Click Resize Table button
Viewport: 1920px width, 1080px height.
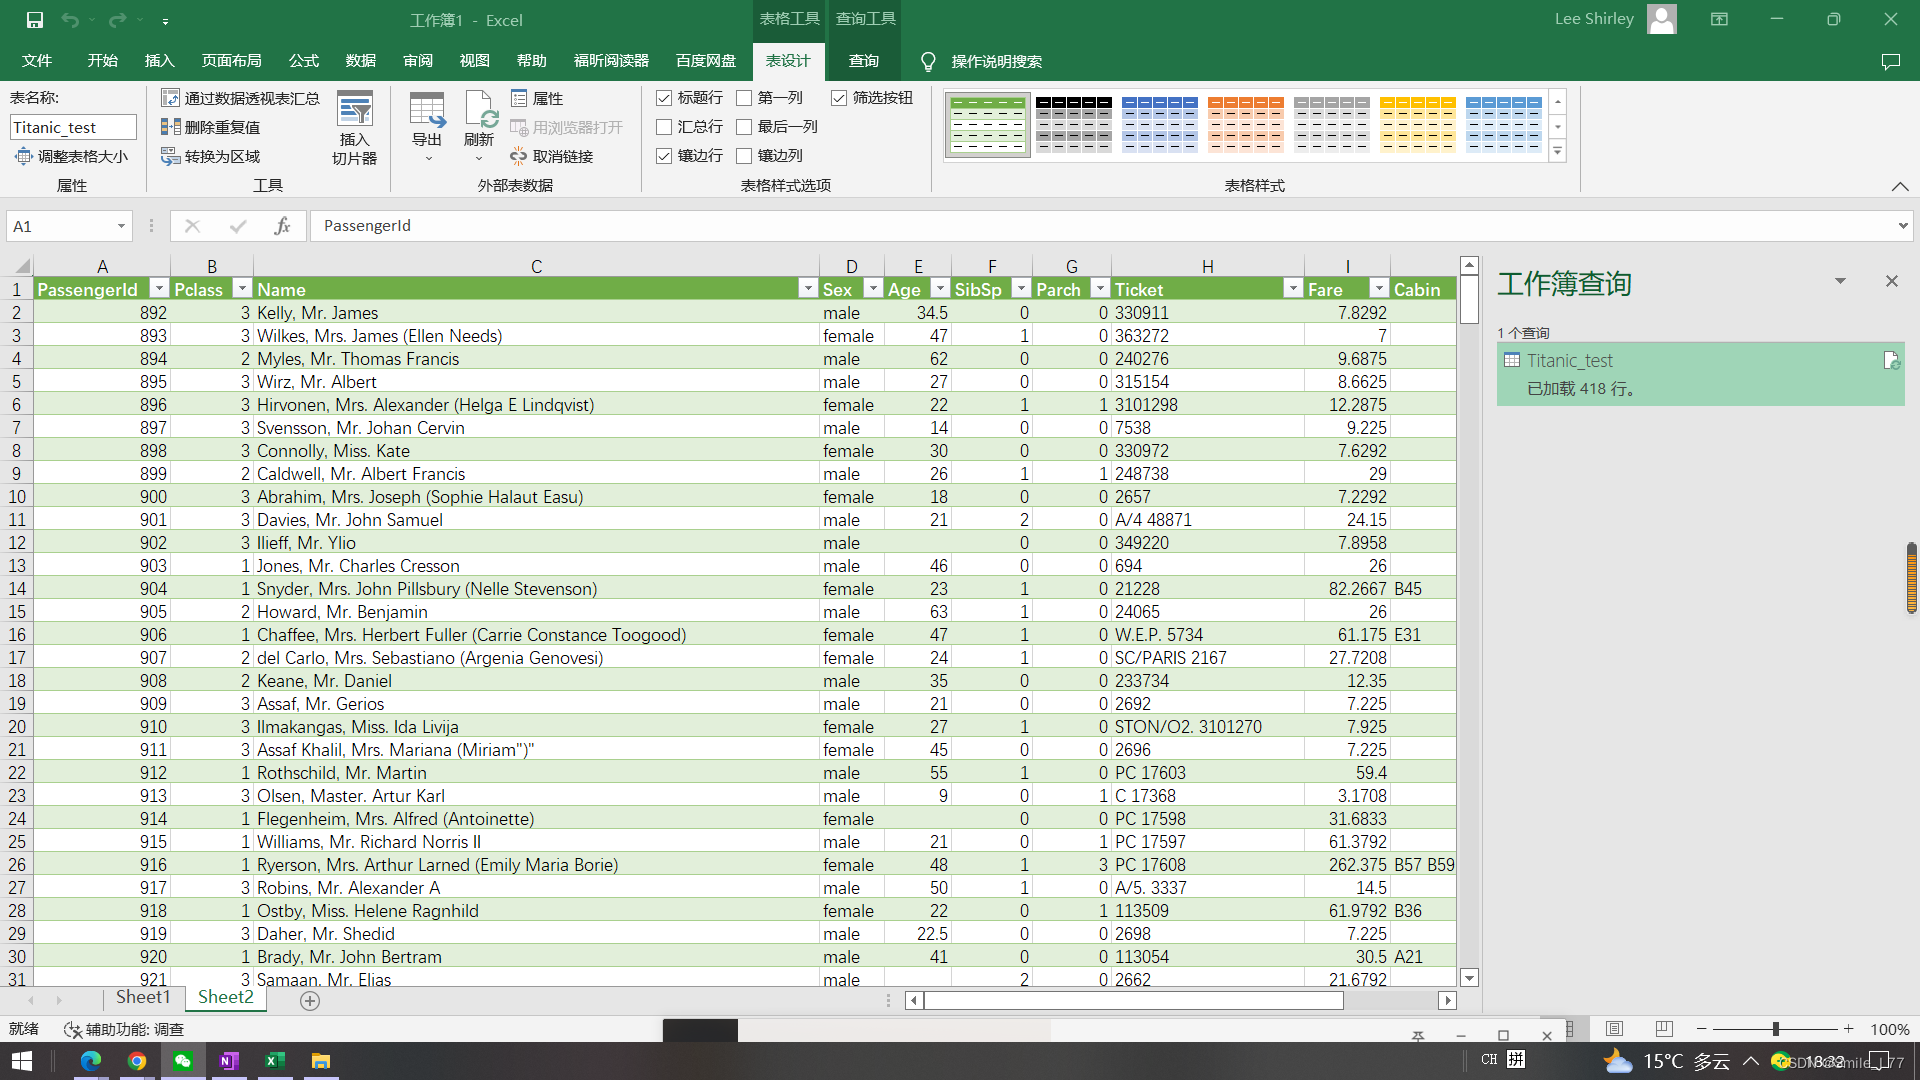(72, 157)
